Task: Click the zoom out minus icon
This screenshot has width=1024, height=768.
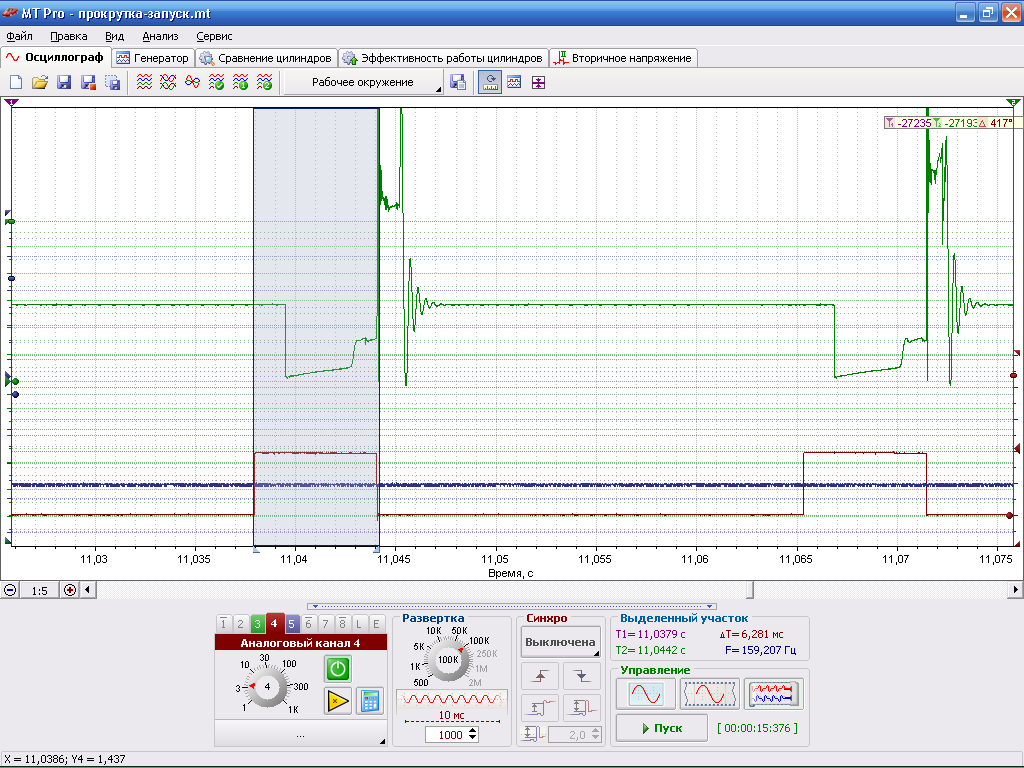Action: tap(10, 590)
